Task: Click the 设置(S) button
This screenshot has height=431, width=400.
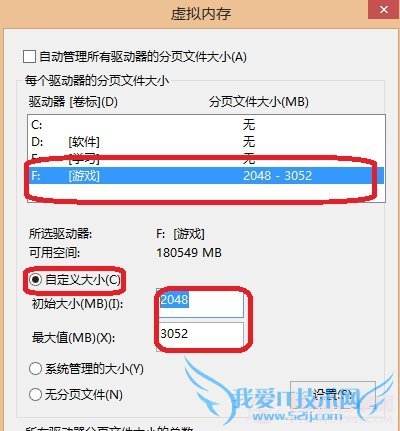Action: click(x=333, y=395)
